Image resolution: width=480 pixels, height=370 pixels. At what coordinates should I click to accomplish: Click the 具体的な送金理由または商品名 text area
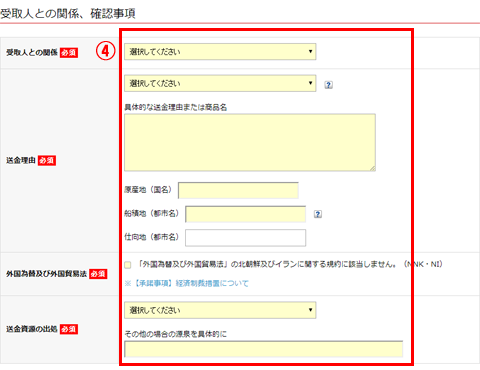coord(250,143)
